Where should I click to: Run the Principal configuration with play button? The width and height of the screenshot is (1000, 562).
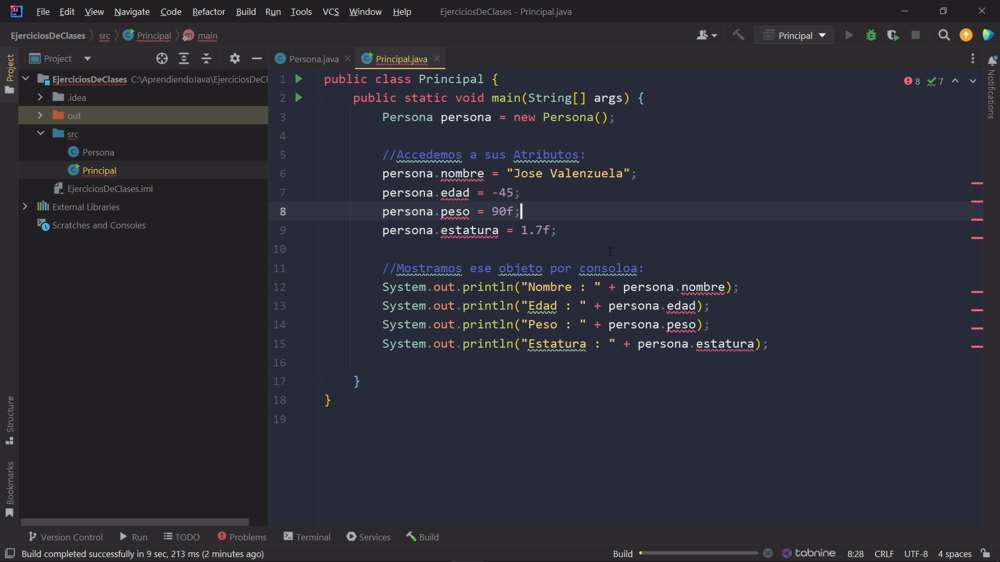849,35
